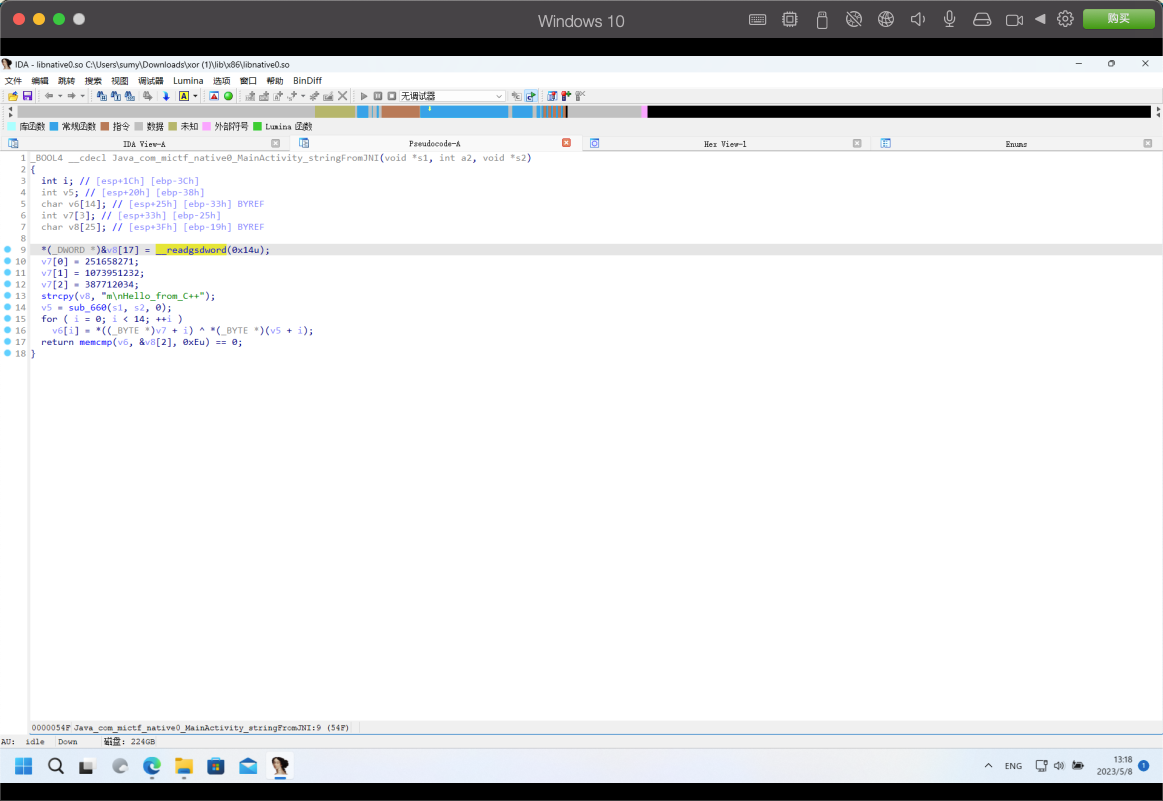Click the Save database icon in toolbar
Viewport: 1163px width, 801px height.
tap(27, 96)
